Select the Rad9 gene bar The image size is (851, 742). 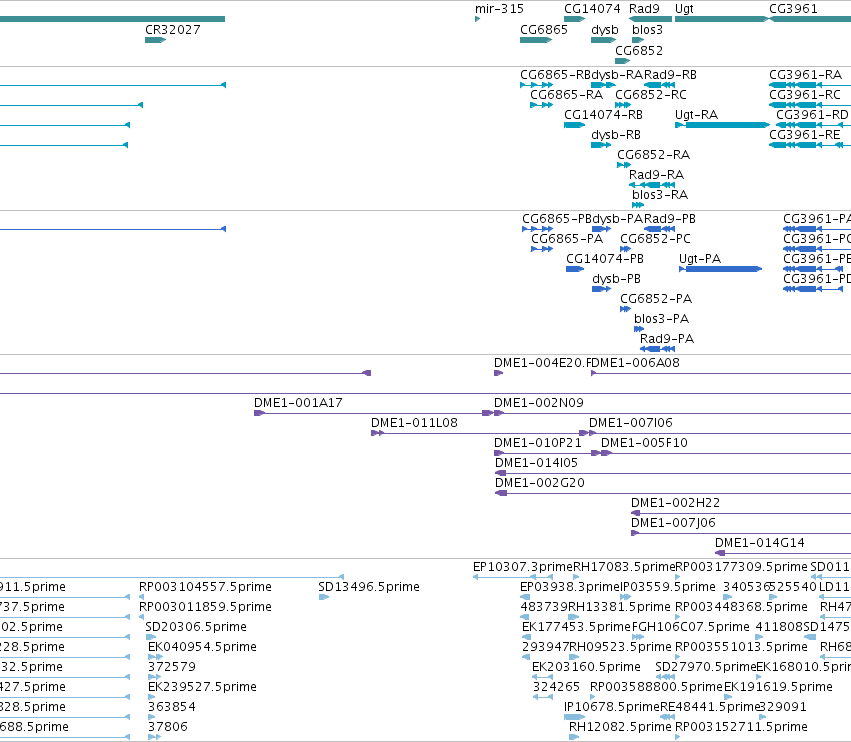click(650, 19)
